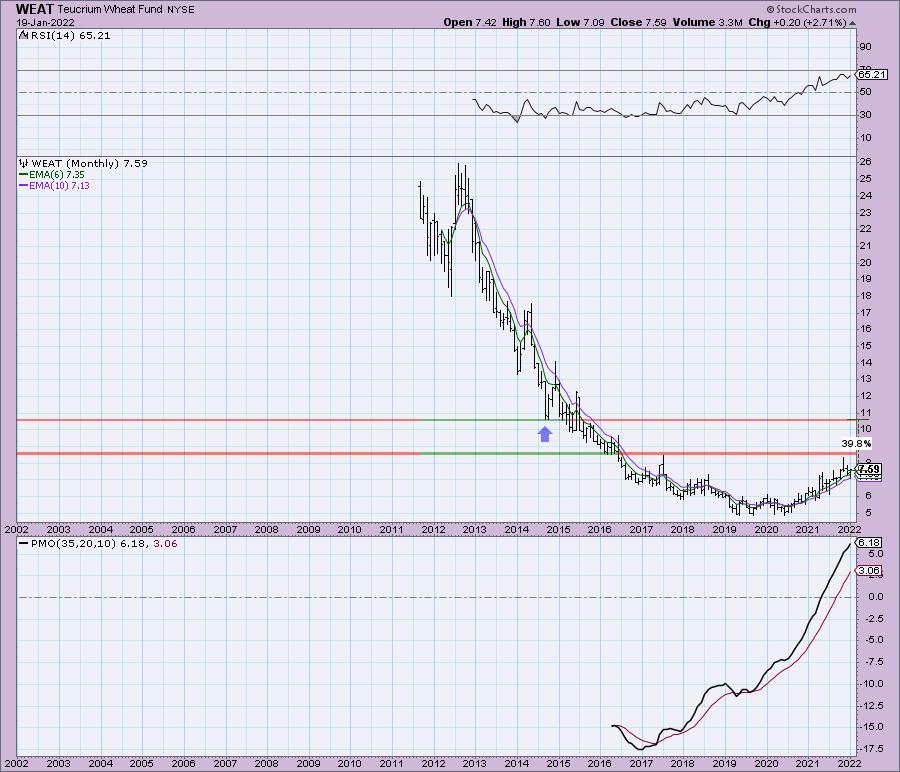This screenshot has width=900, height=772.
Task: Click the -17.5 label on the PMO axis
Action: (871, 748)
